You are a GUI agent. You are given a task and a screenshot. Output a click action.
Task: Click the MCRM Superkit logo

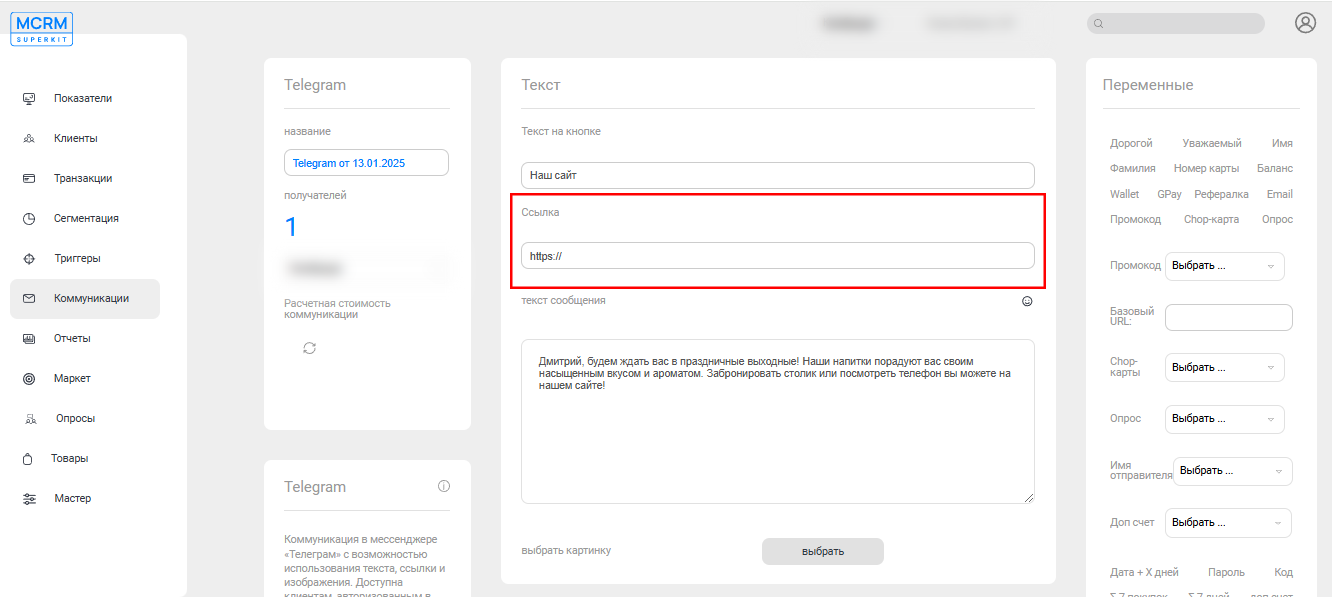click(42, 29)
